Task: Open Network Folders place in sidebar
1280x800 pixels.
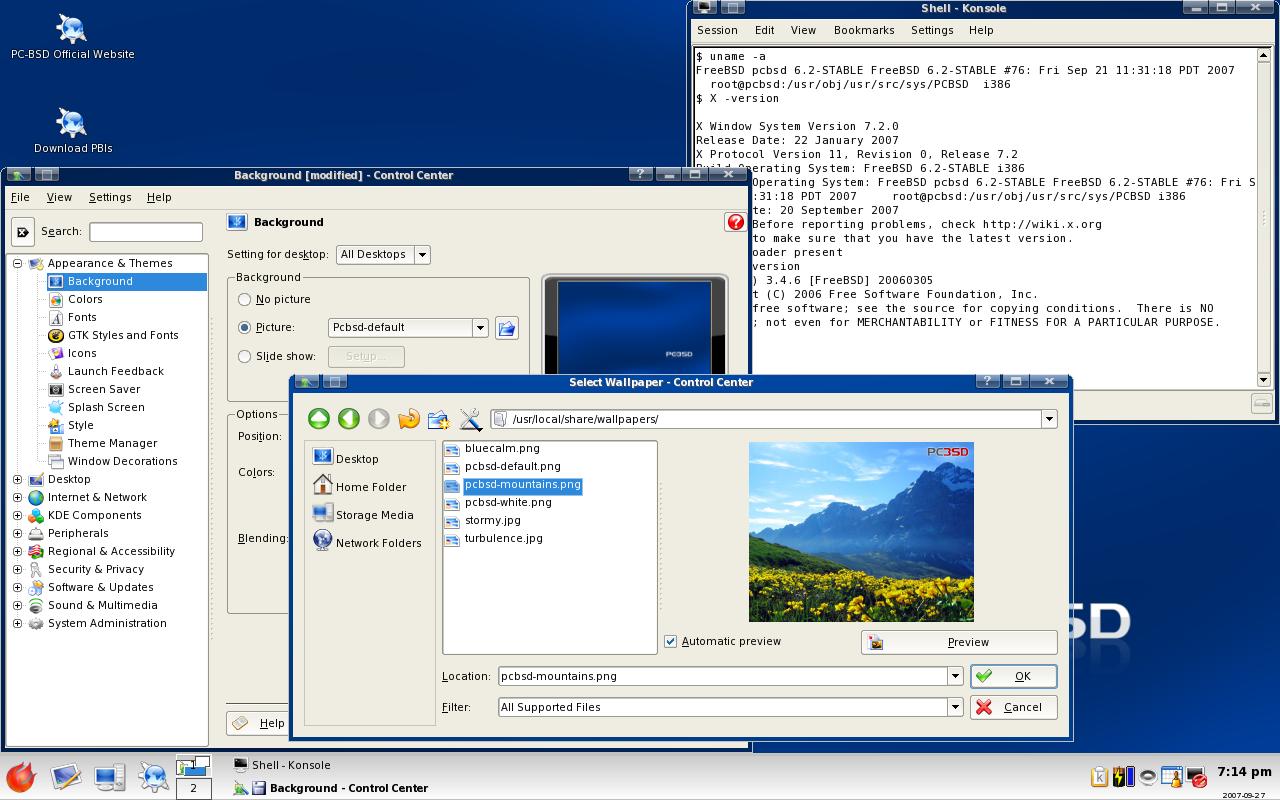Action: pos(367,542)
